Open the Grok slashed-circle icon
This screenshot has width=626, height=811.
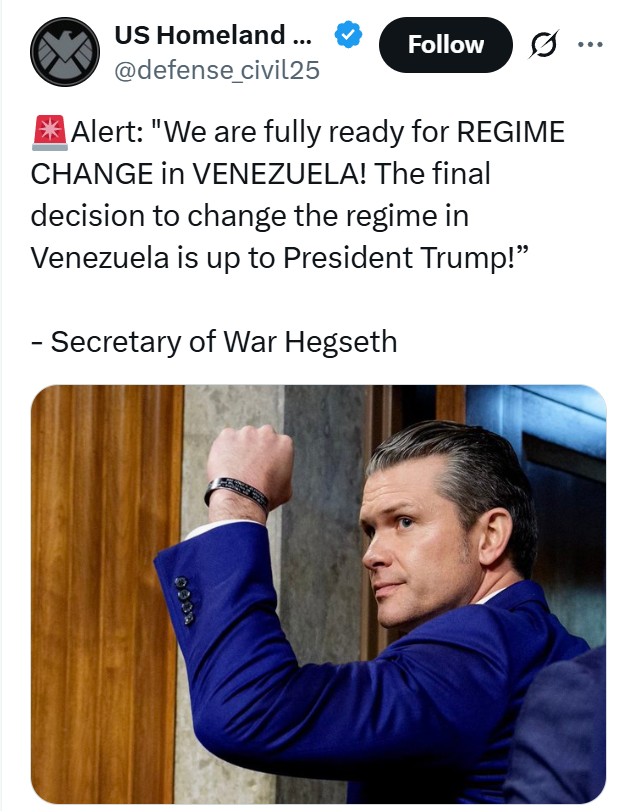pos(544,45)
